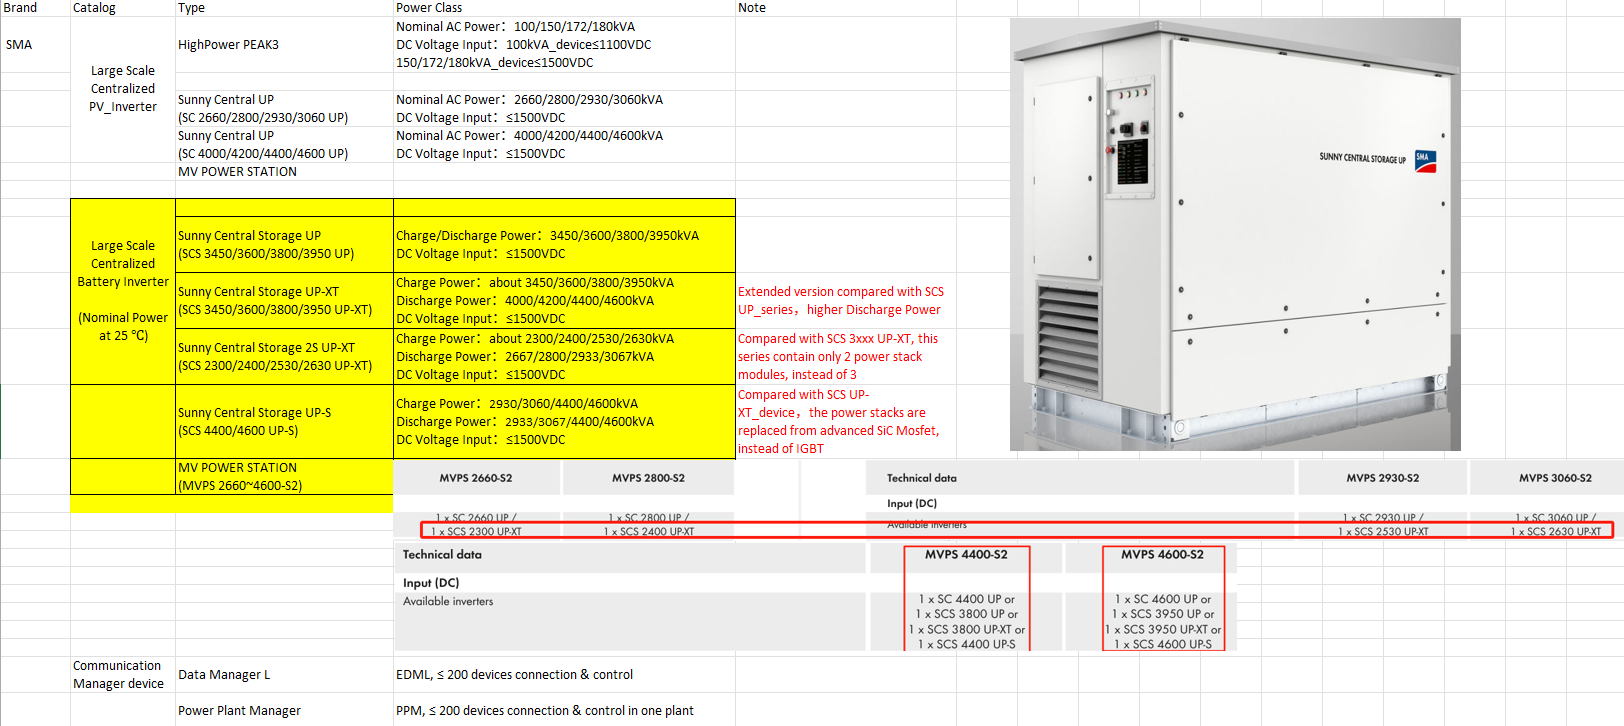Select the Sunny Central Storage UP product photo
The width and height of the screenshot is (1624, 726).
point(1235,234)
